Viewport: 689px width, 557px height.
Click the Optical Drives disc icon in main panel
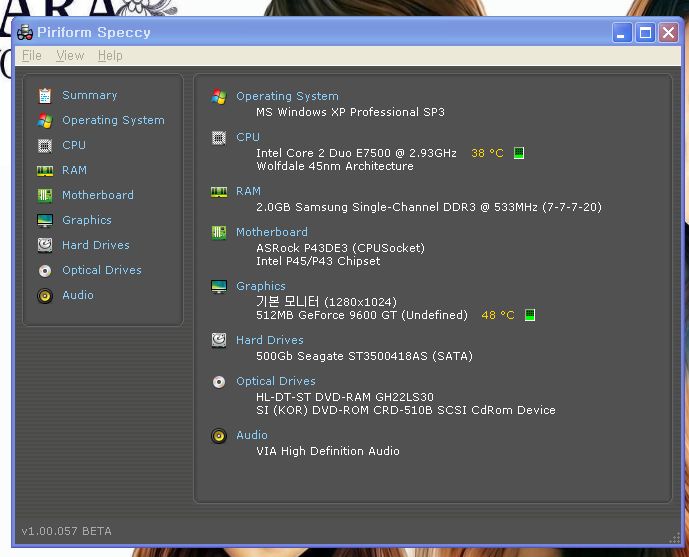point(219,382)
